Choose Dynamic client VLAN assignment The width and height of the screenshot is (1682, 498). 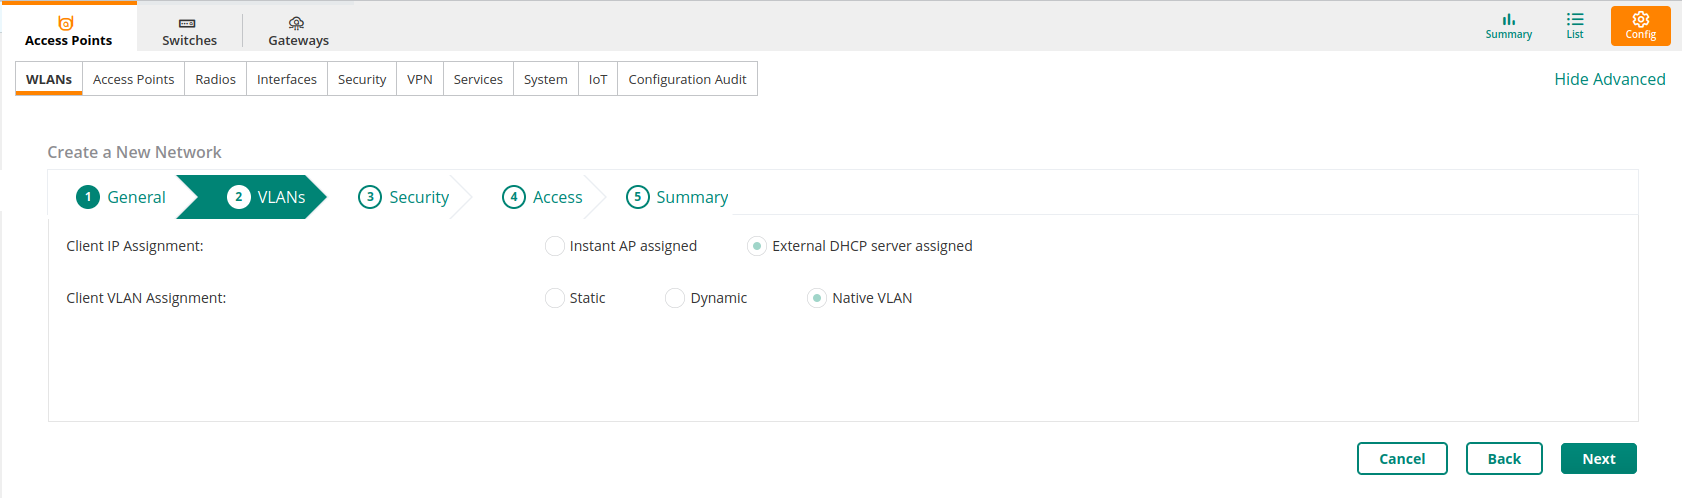(675, 298)
